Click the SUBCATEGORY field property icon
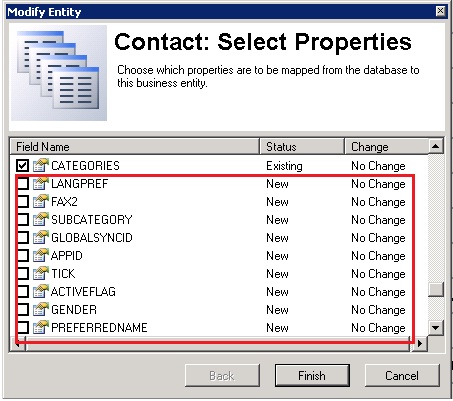Image resolution: width=453 pixels, height=401 pixels. pyautogui.click(x=41, y=219)
